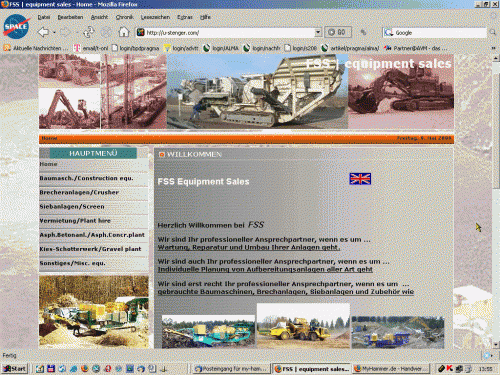This screenshot has height=375, width=500.
Task: Open the Extras menu
Action: coord(185,17)
